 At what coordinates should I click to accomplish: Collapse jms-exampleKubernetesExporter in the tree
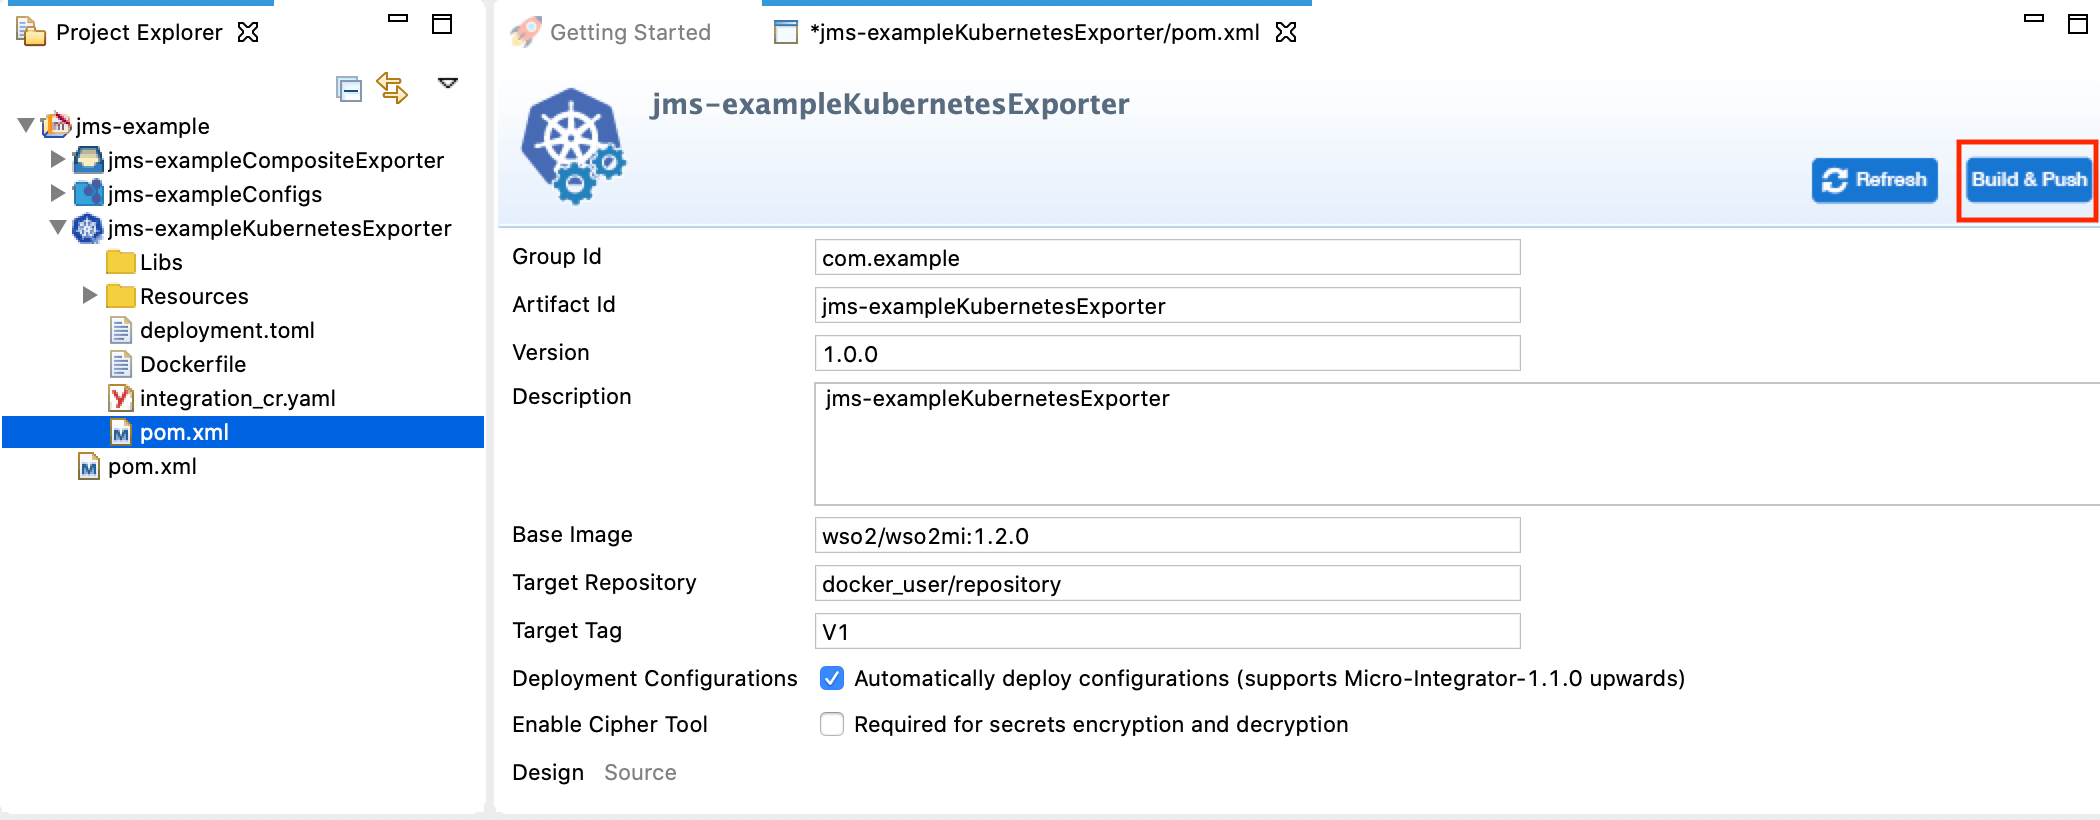[58, 227]
